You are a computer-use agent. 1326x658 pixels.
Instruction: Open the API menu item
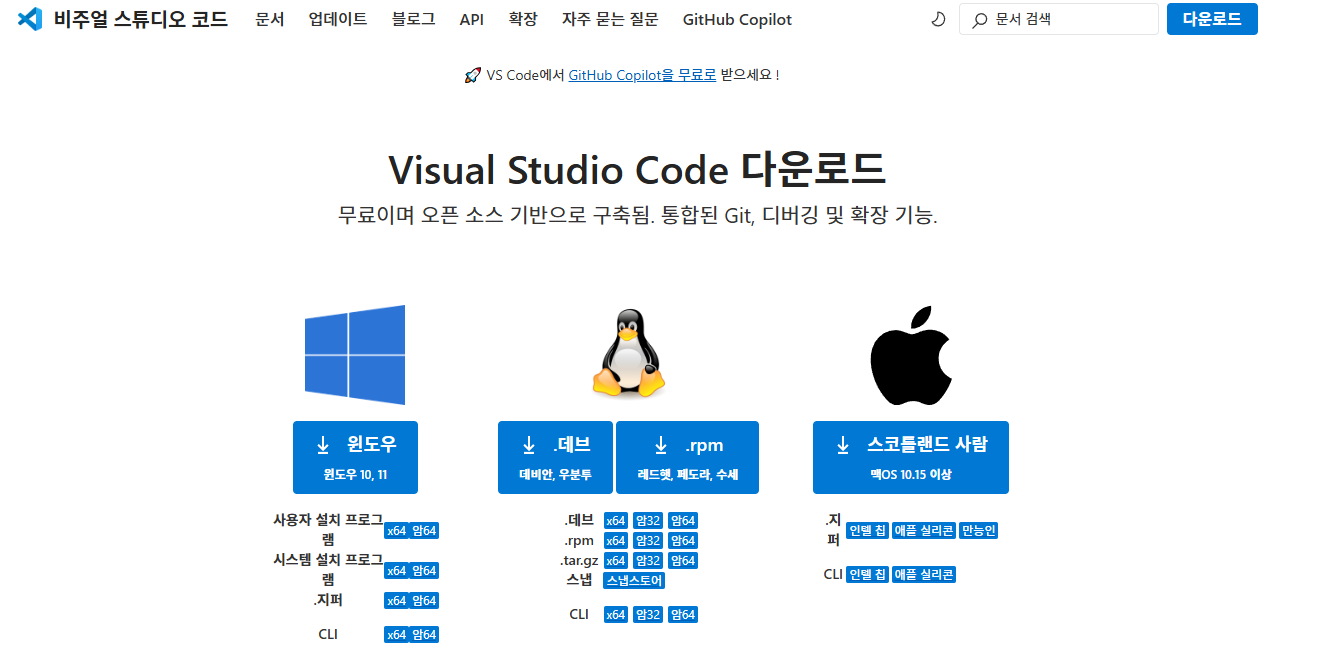472,19
